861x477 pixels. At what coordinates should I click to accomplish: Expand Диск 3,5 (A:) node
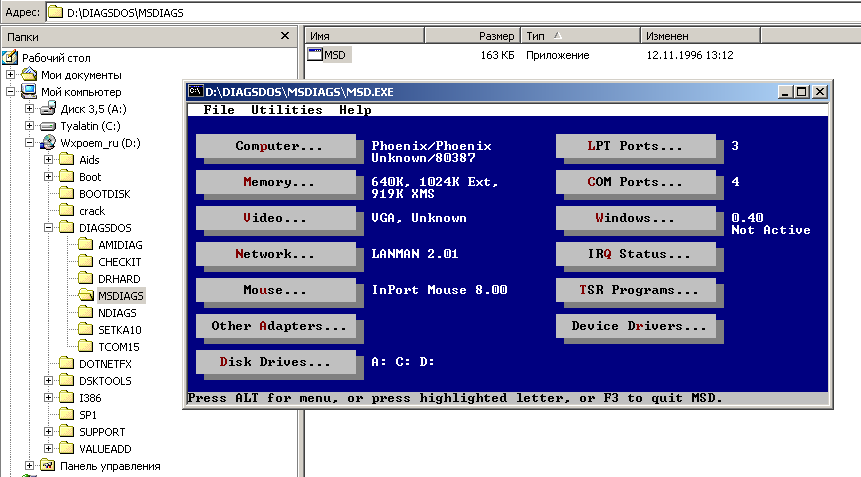(x=30, y=109)
